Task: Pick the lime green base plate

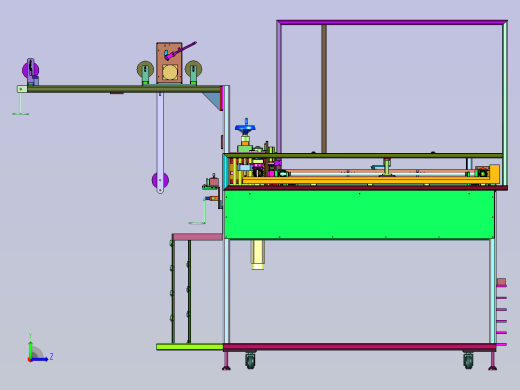Action: pos(190,347)
